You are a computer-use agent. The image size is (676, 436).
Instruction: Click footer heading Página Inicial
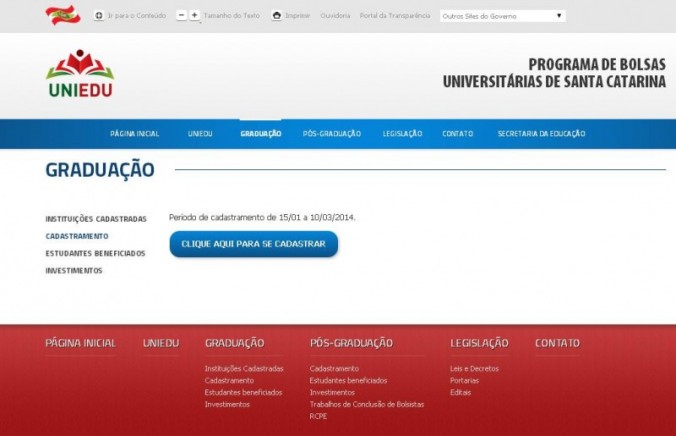[x=81, y=343]
